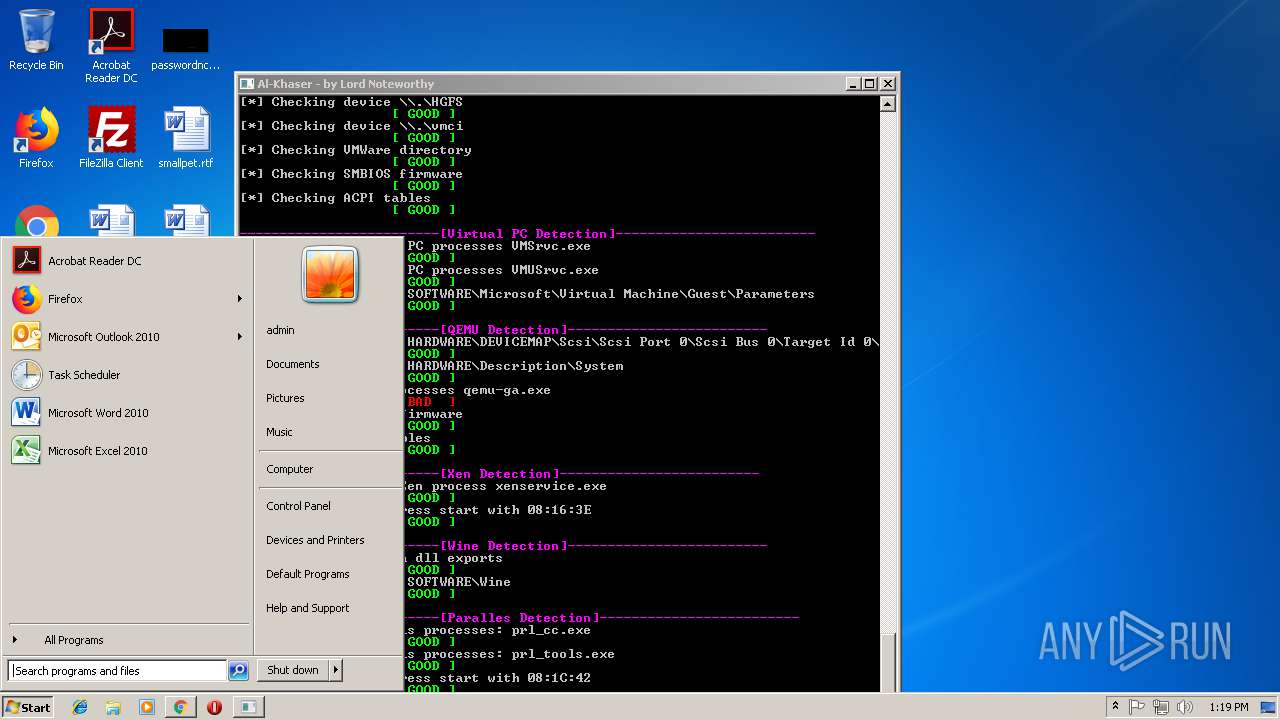Open Opera browser from taskbar
This screenshot has height=720, width=1280.
pos(214,707)
